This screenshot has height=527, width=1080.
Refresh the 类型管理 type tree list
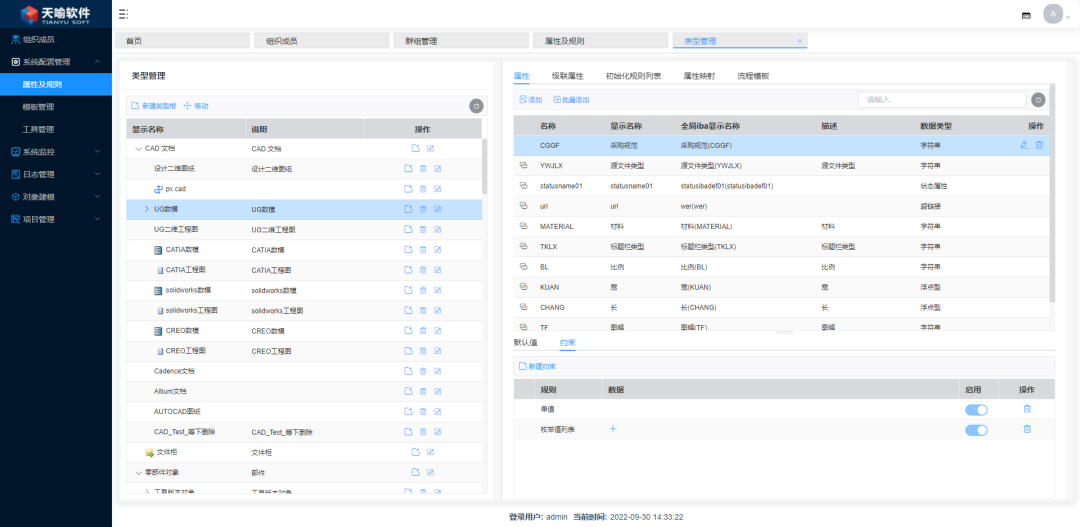(x=476, y=106)
